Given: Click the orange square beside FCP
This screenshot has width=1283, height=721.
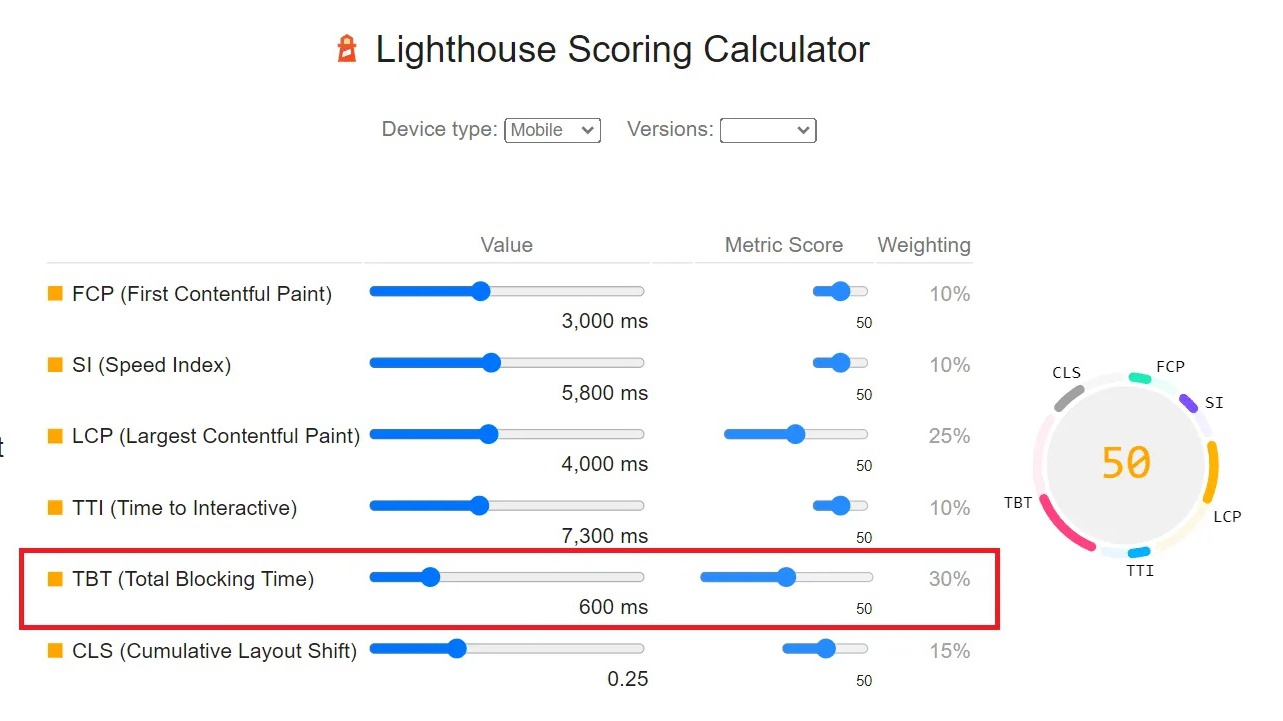Looking at the screenshot, I should coord(55,294).
